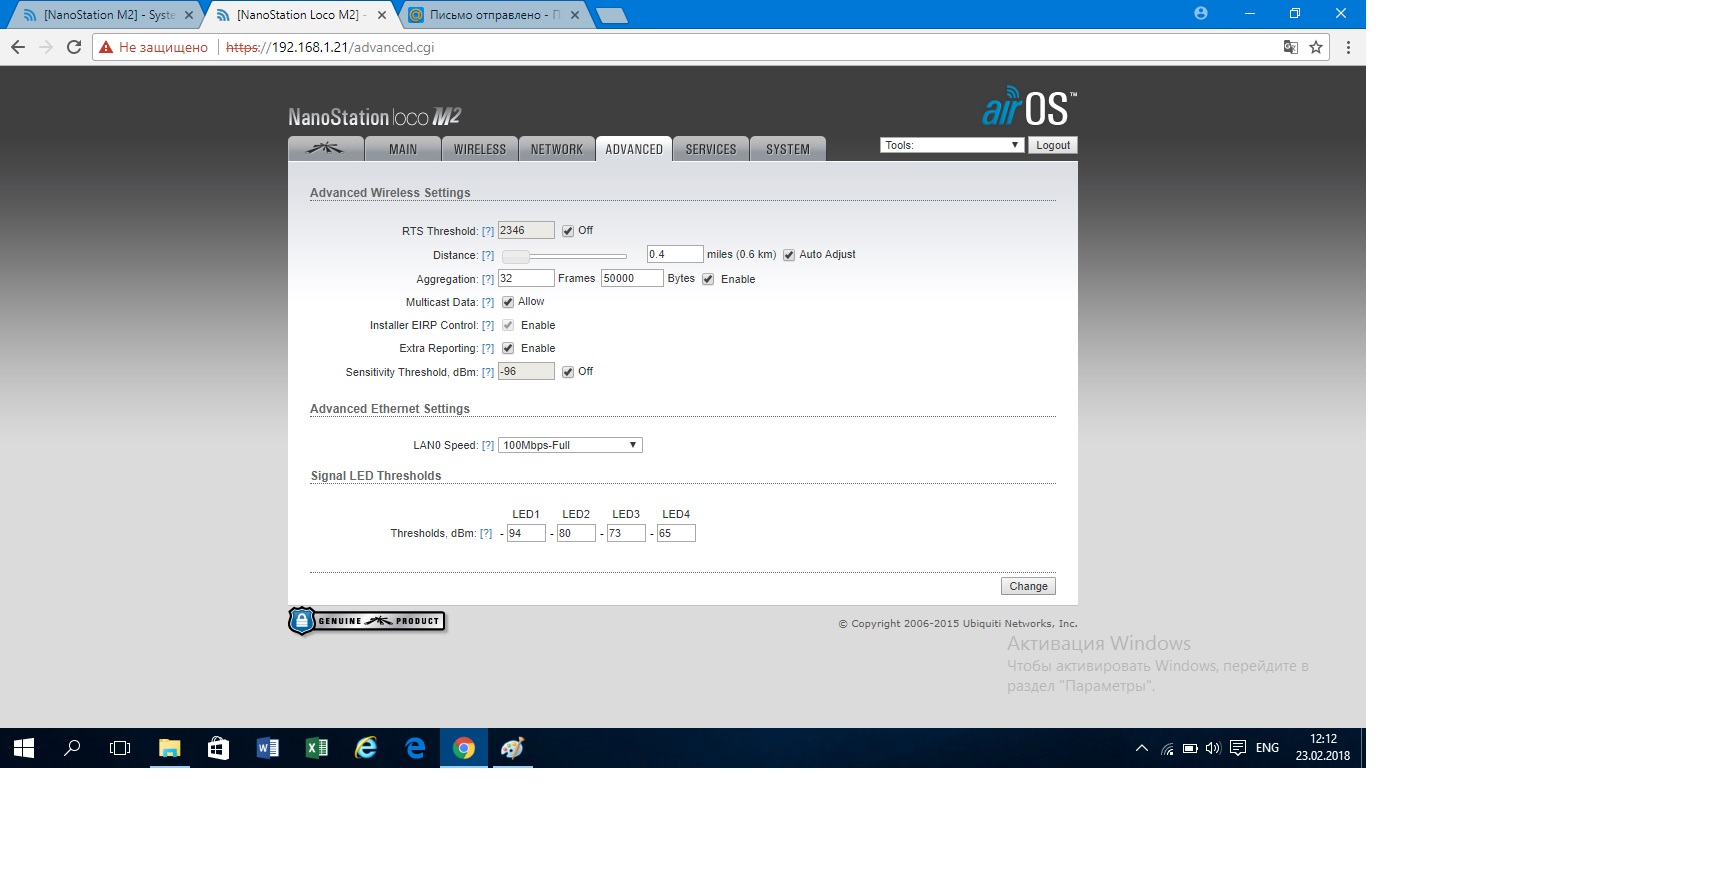Reload the current page
The height and width of the screenshot is (876, 1720).
(74, 47)
